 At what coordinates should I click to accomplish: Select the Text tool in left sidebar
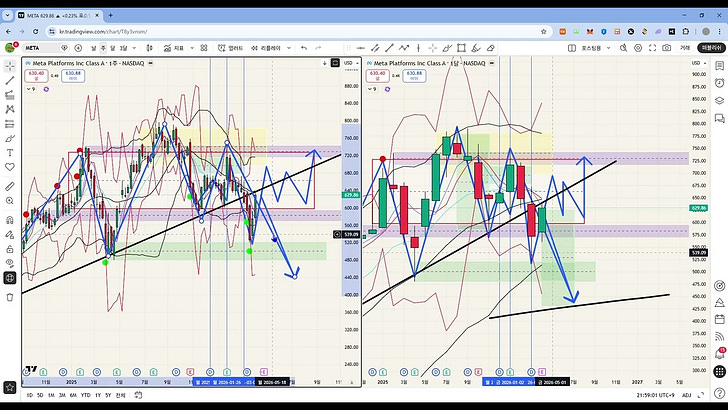10,153
